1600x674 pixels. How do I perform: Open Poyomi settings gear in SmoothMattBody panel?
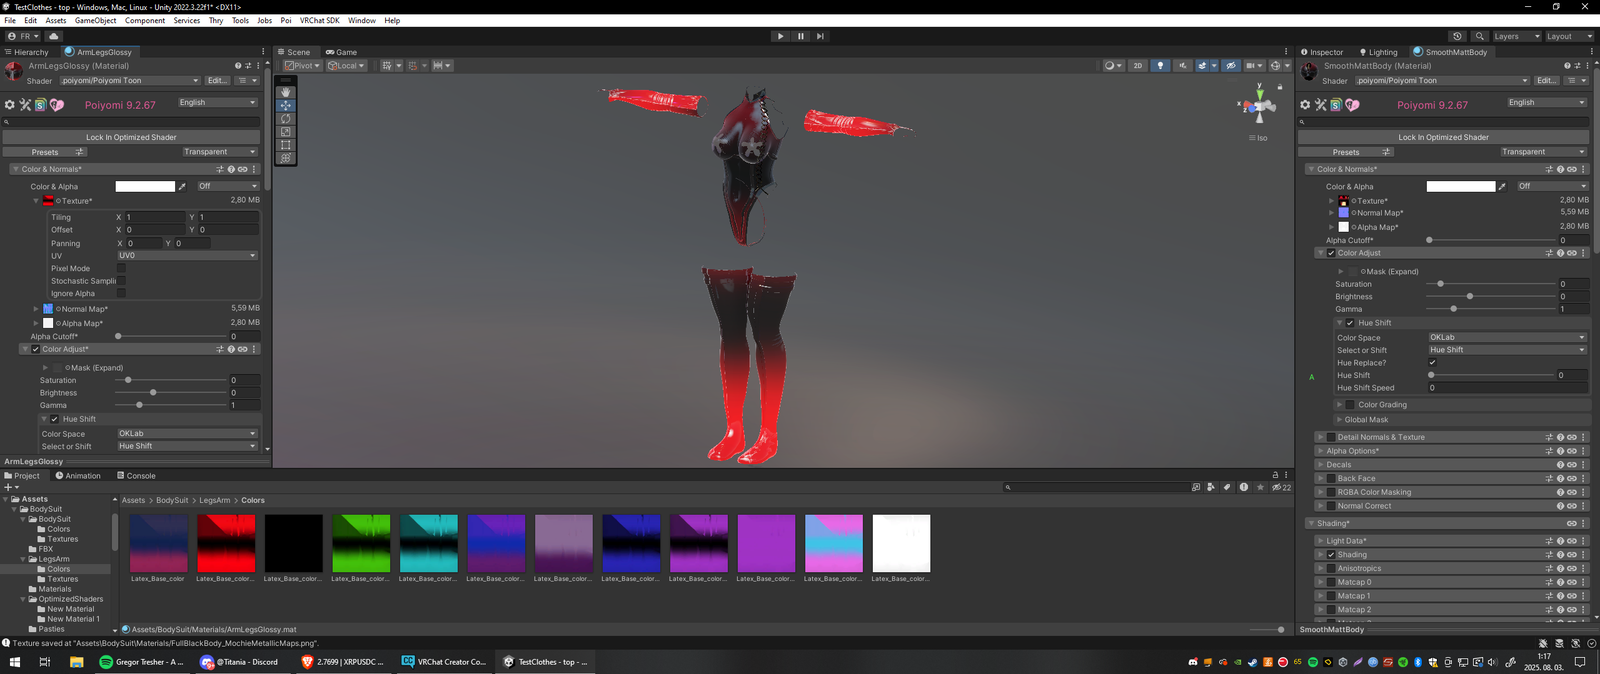pos(1305,105)
